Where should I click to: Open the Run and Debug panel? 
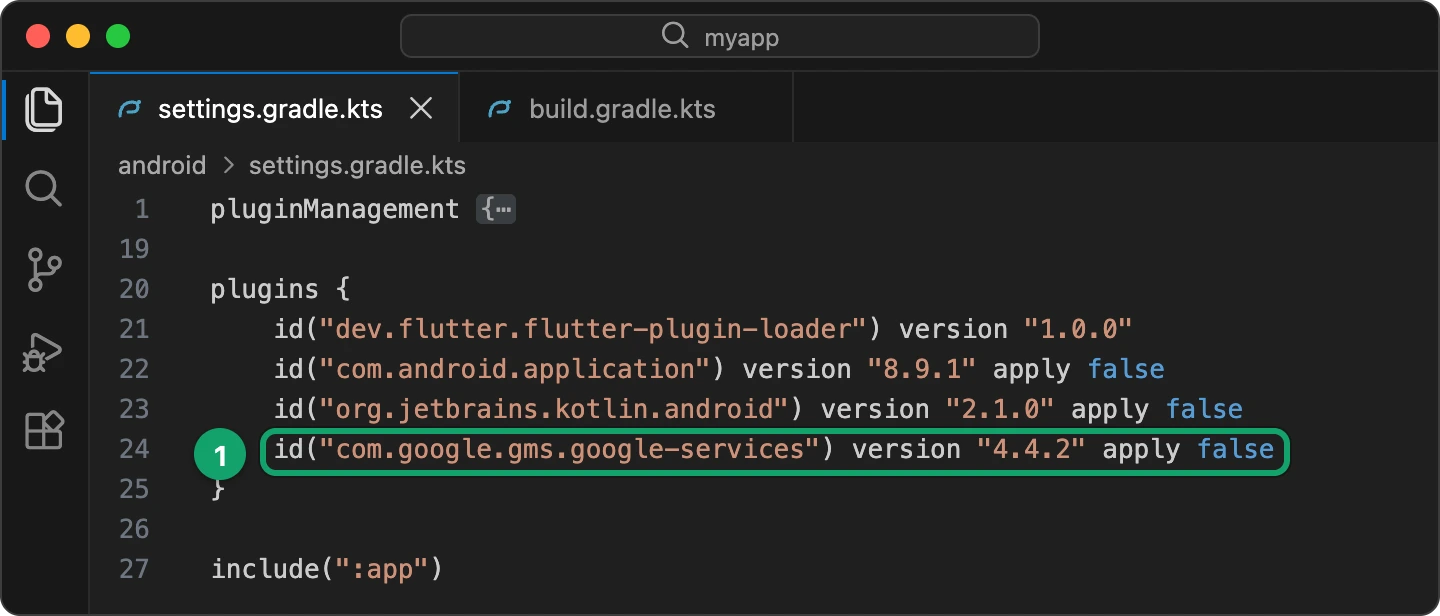pos(44,351)
